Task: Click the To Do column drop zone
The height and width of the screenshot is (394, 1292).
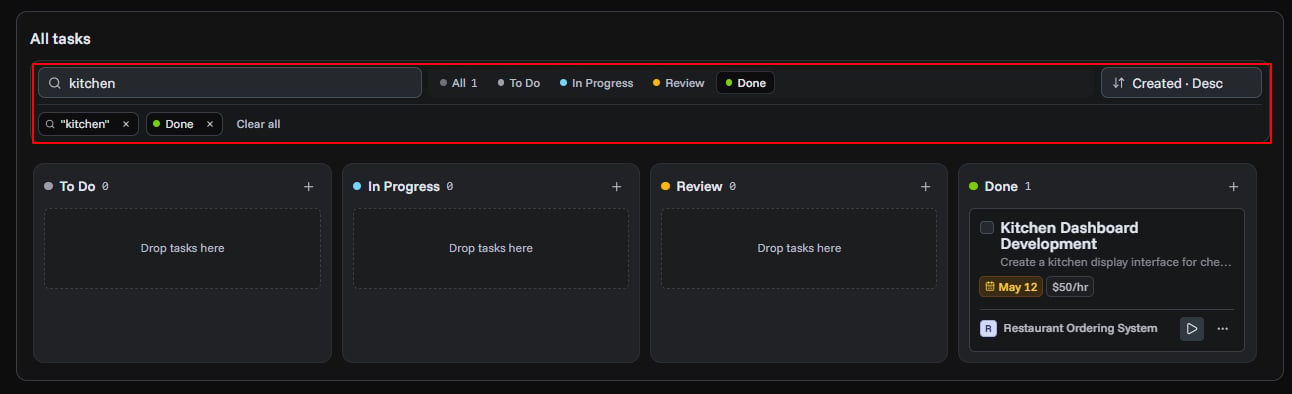Action: (182, 248)
